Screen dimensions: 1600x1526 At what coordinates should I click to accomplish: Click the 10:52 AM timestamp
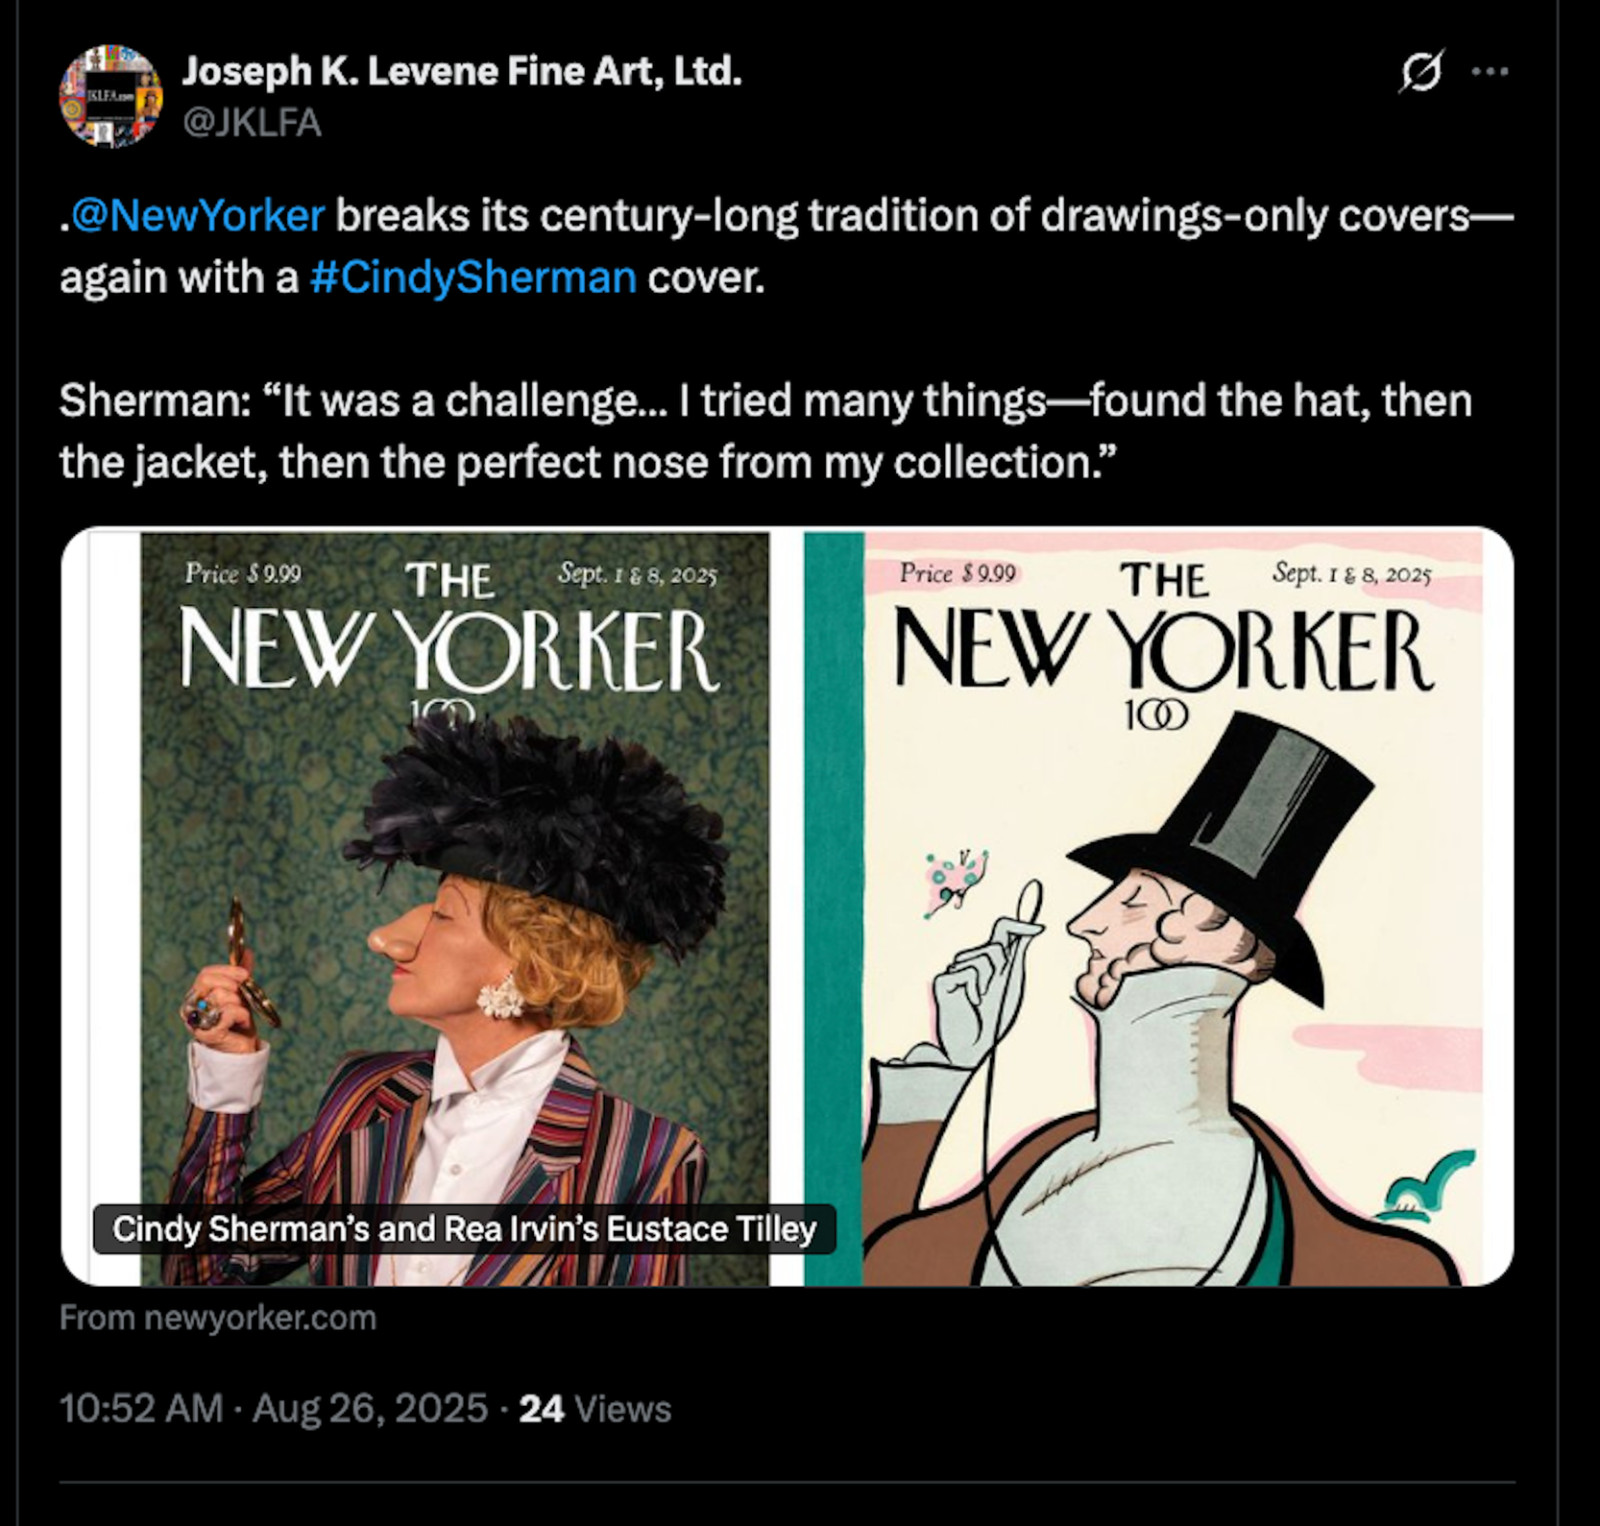pos(141,1409)
